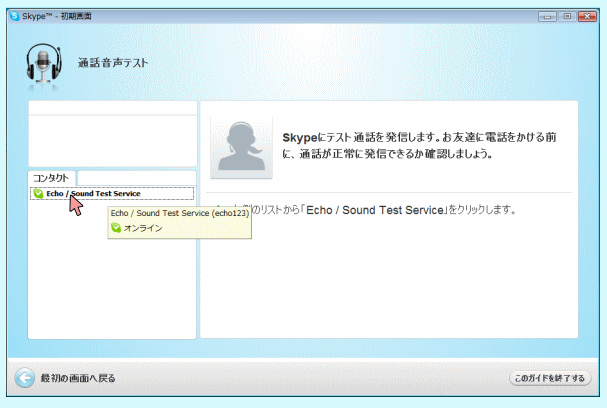The width and height of the screenshot is (607, 408).
Task: Click the green online icon in tooltip
Action: coord(116,228)
